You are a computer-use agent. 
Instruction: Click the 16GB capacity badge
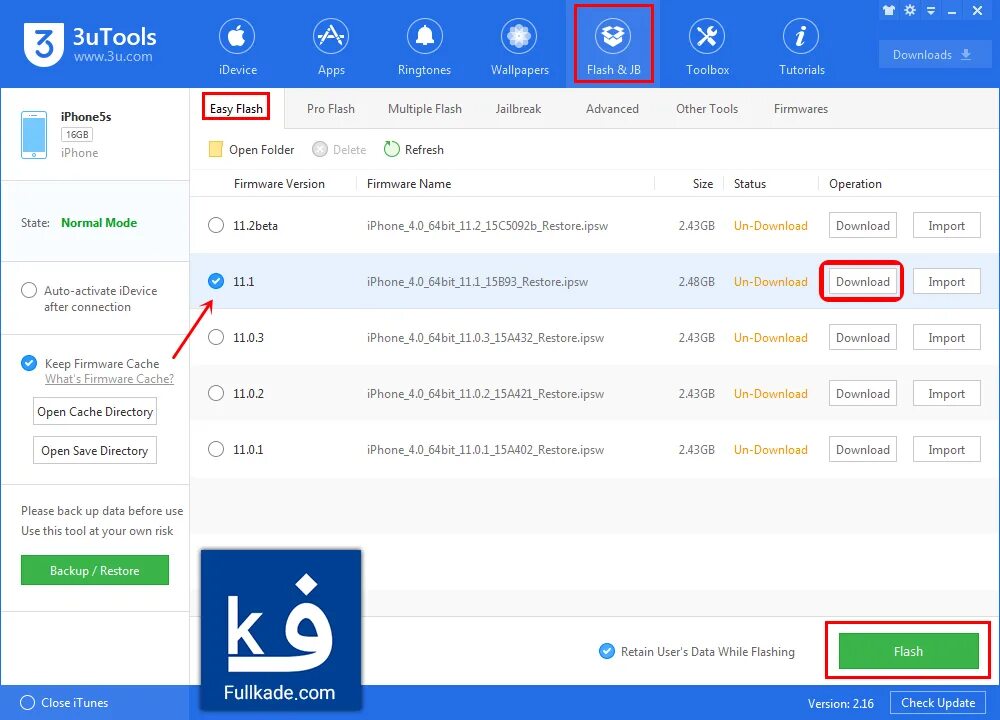pos(77,135)
